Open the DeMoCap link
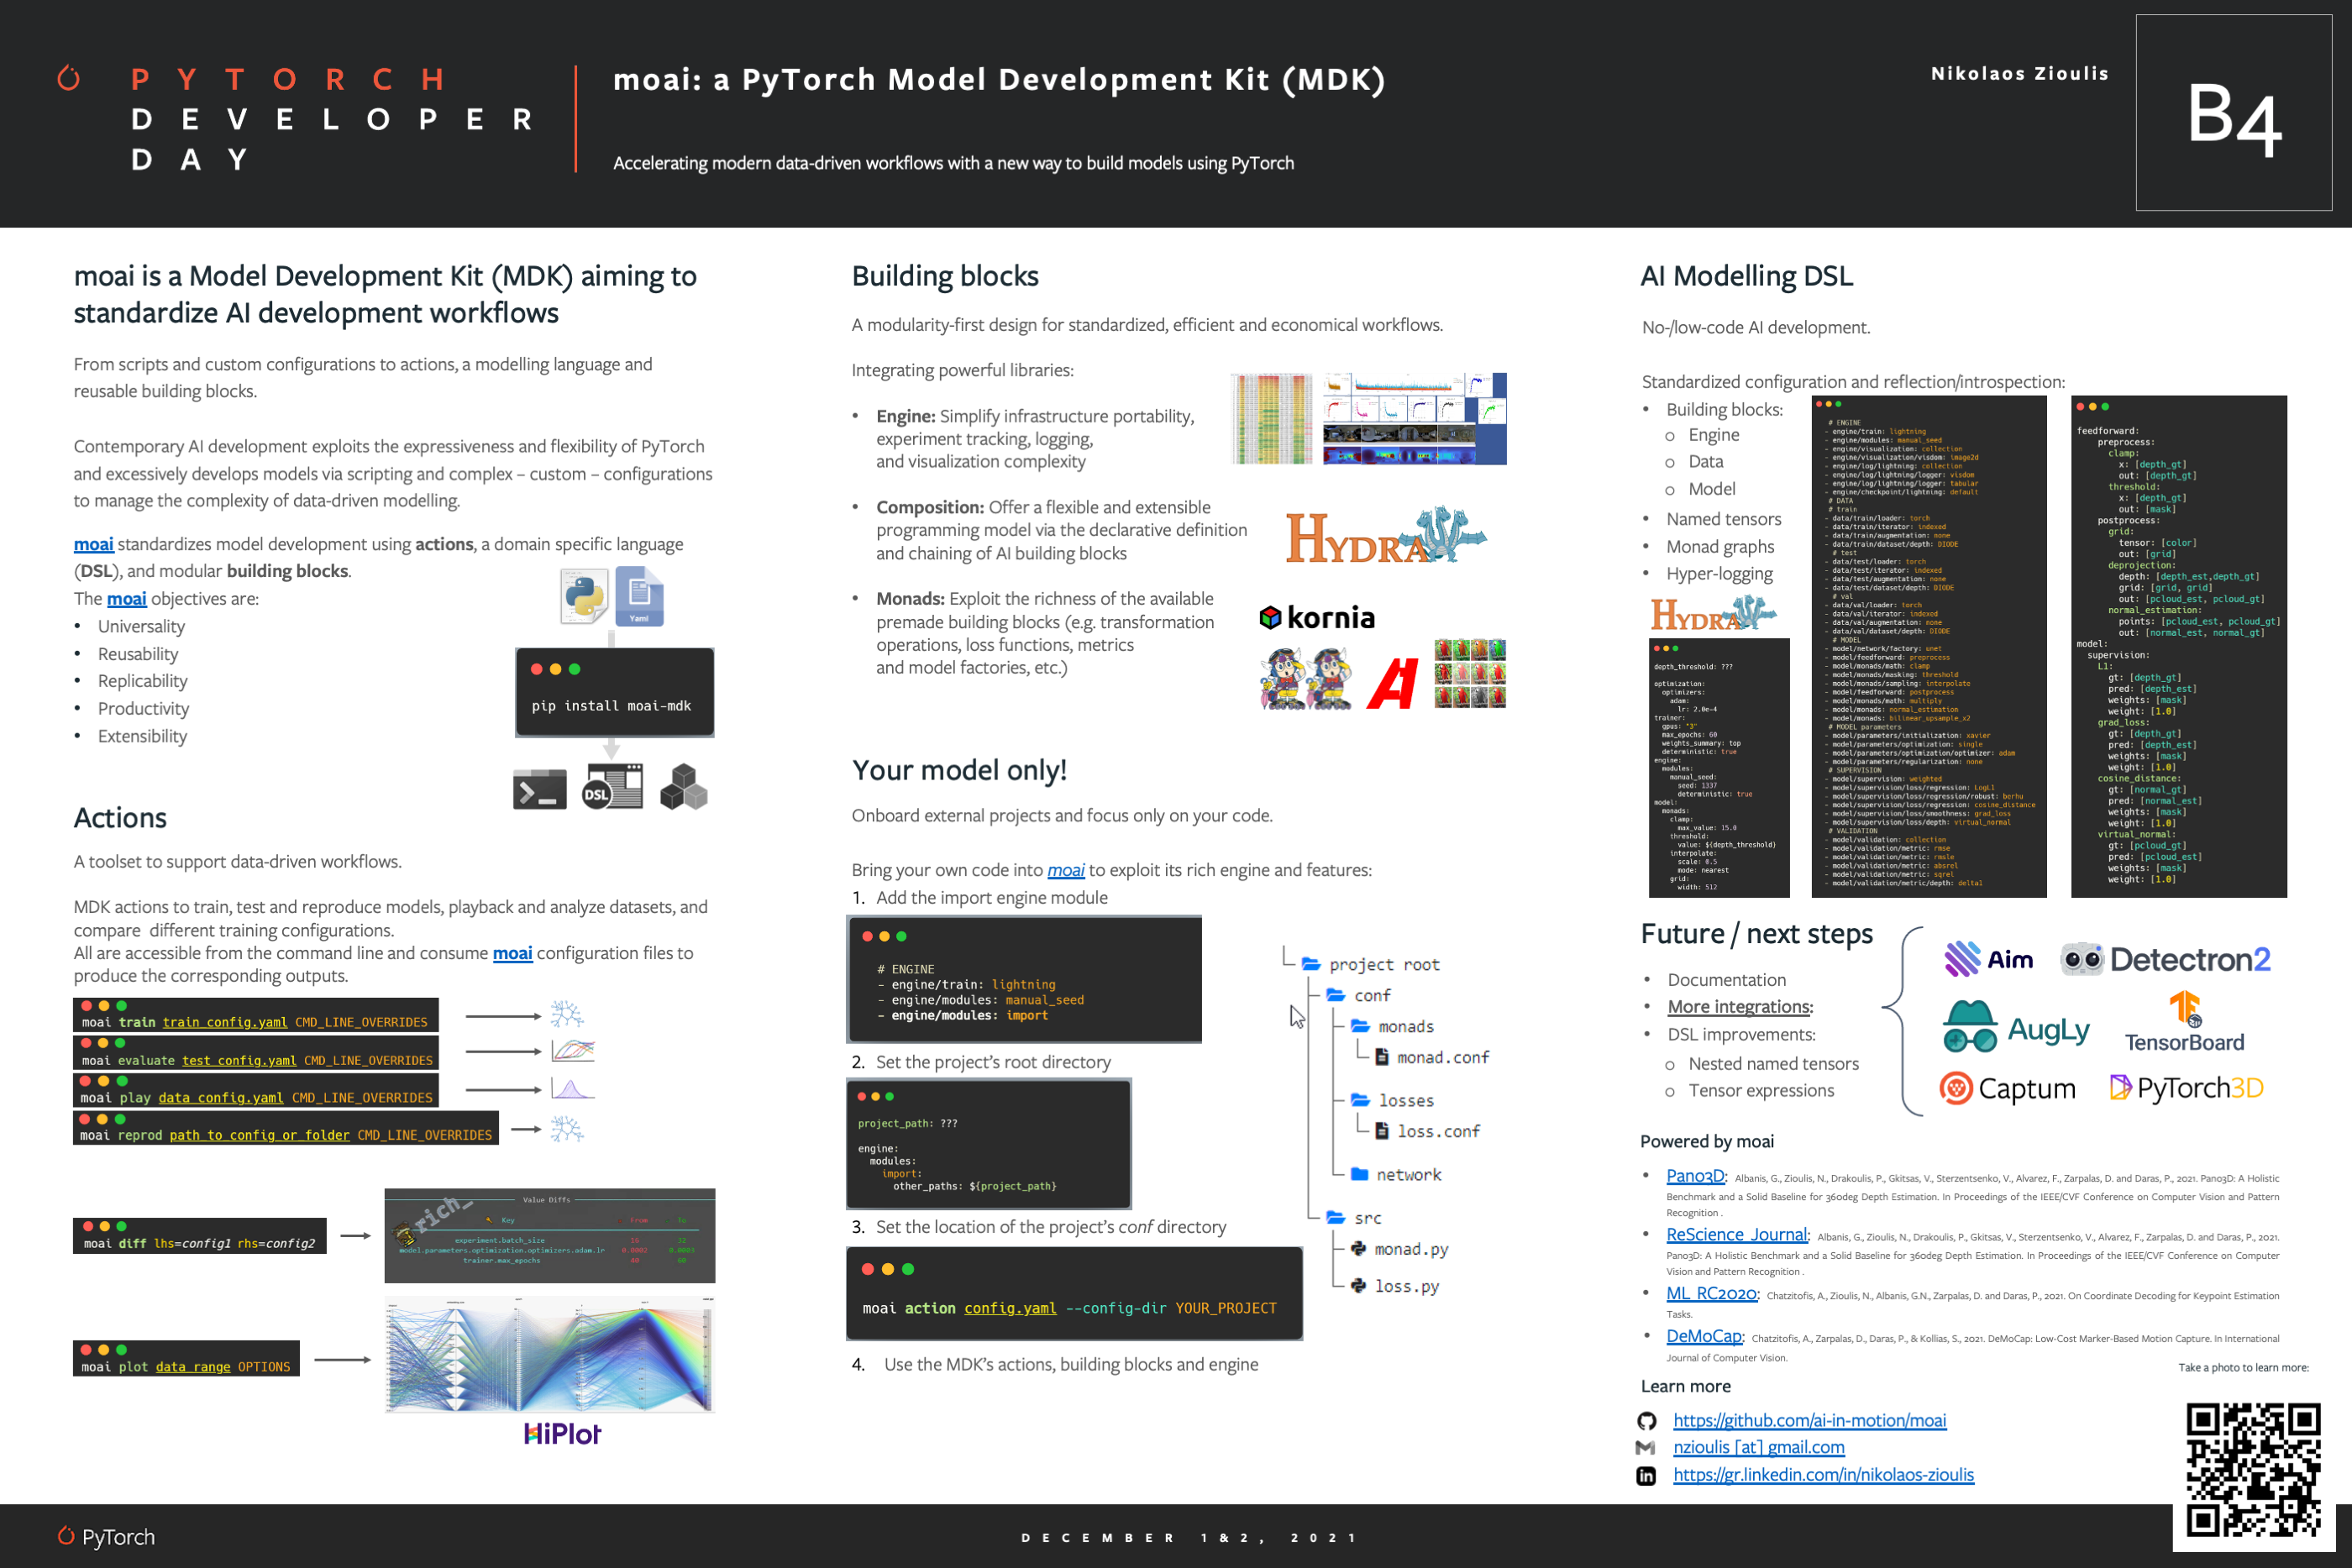2352x1568 pixels. coord(1703,1337)
